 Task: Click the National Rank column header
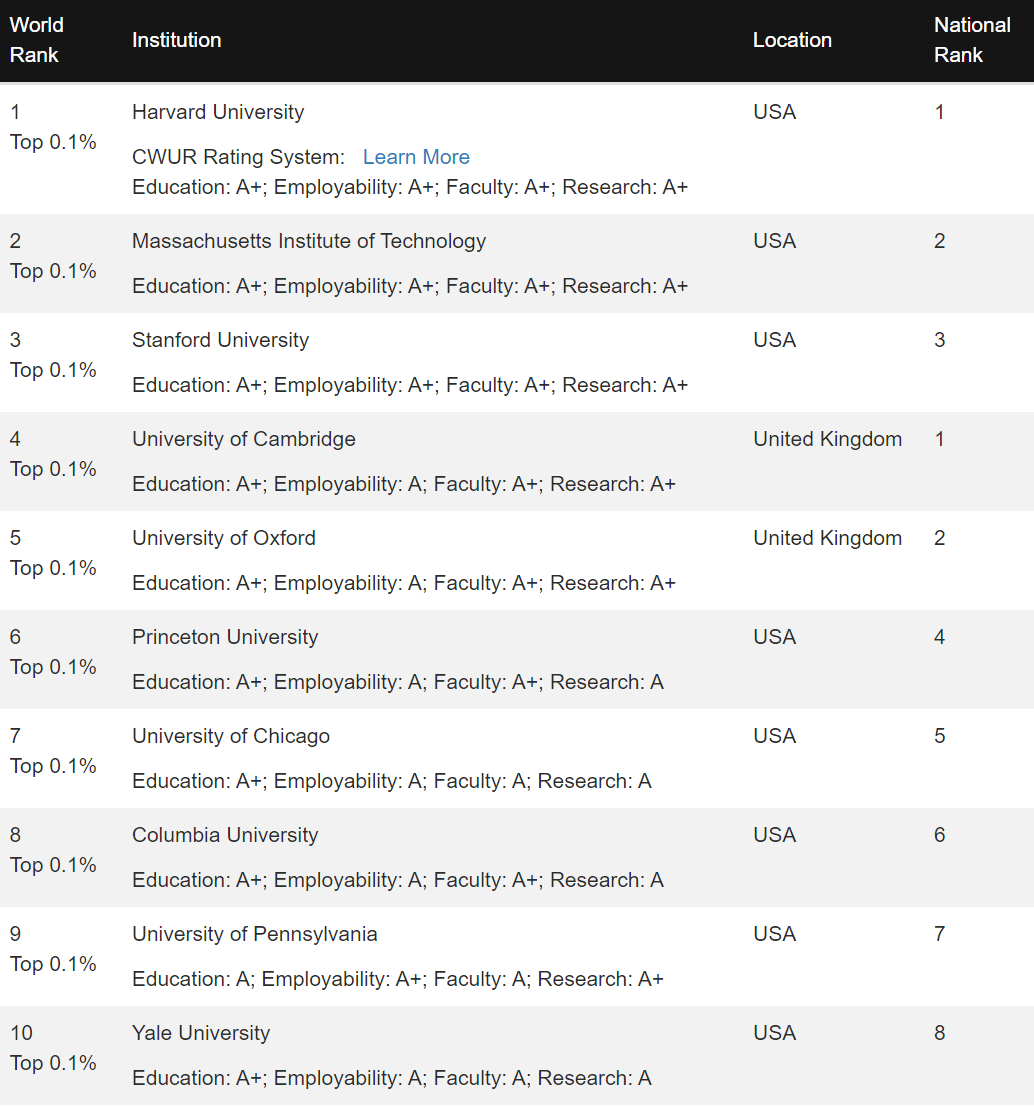point(972,40)
